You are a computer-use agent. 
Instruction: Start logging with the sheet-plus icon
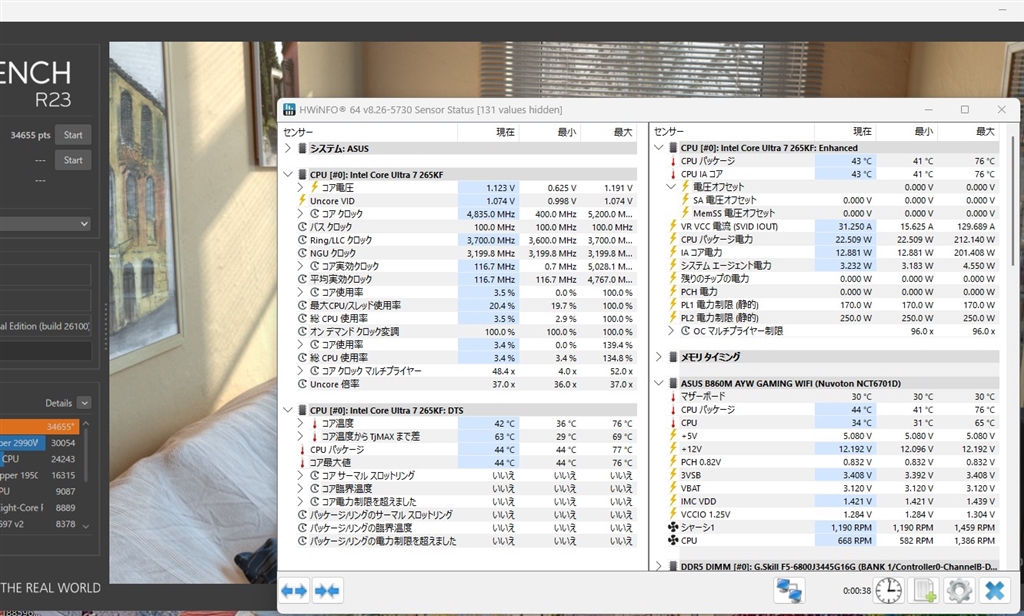924,591
